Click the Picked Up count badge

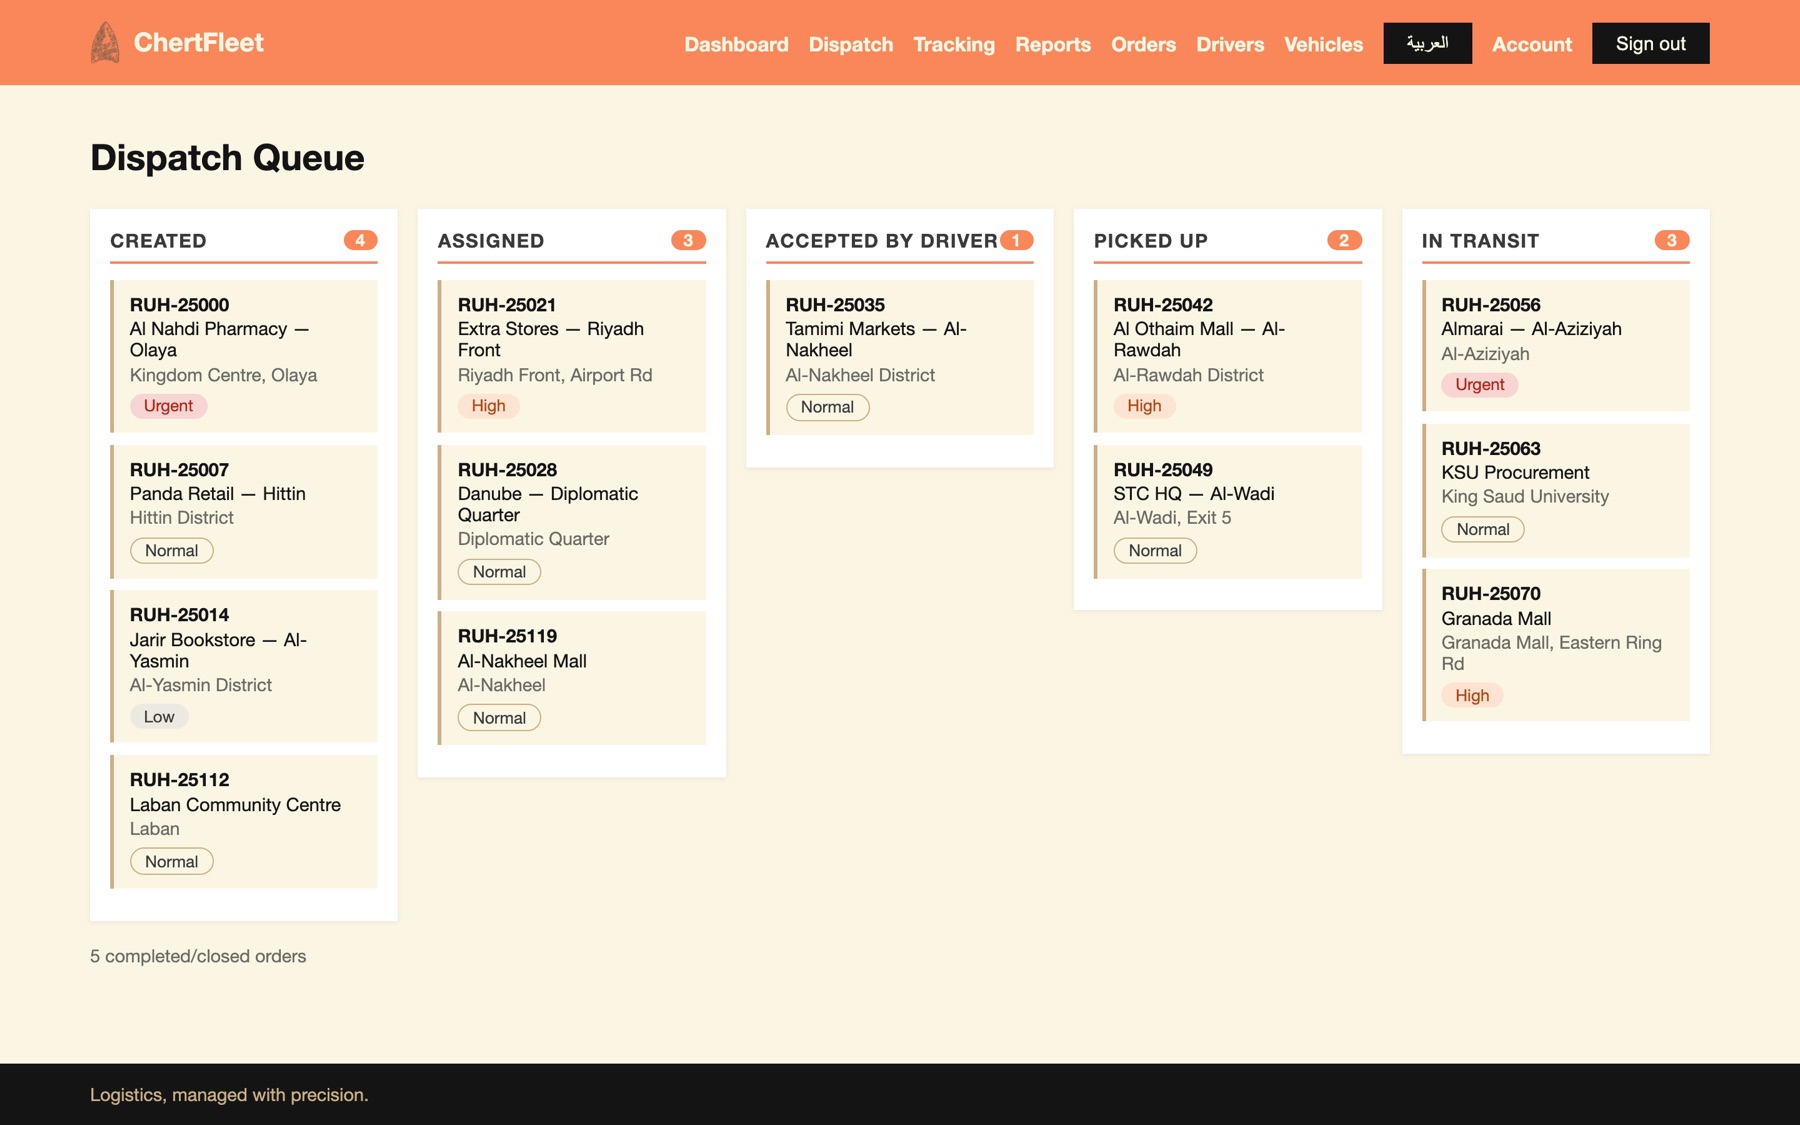pyautogui.click(x=1344, y=240)
